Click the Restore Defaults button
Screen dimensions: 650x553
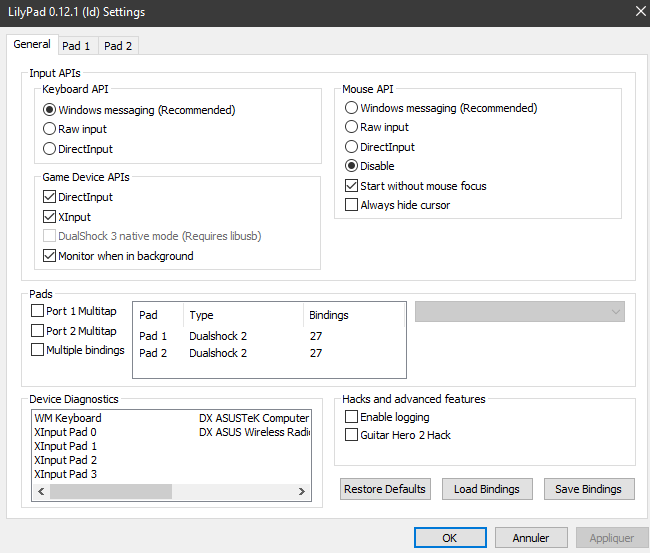(x=385, y=489)
